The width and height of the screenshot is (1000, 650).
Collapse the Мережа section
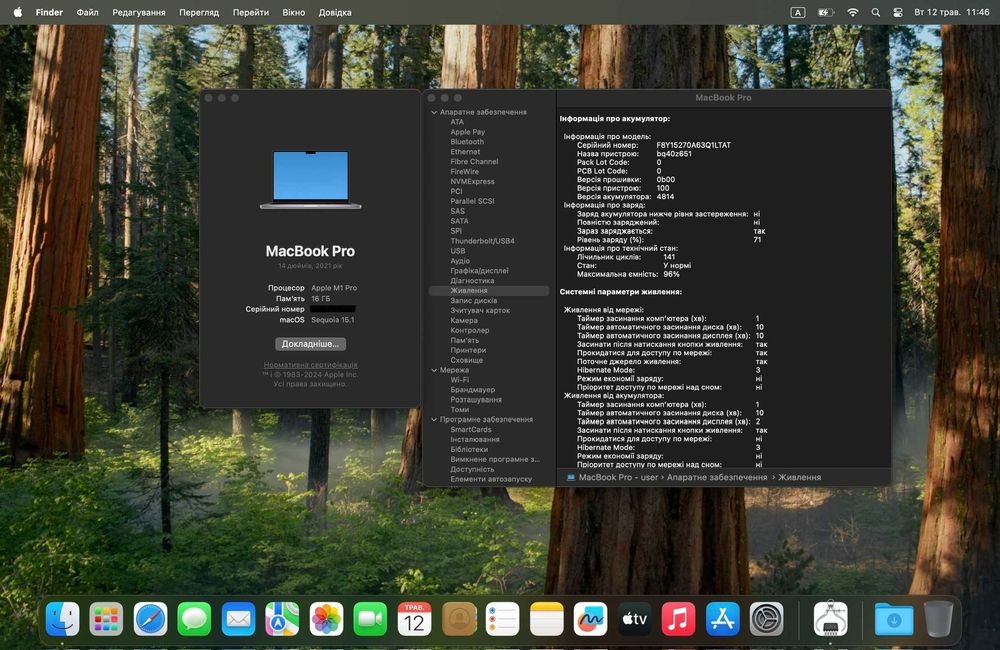pos(434,370)
